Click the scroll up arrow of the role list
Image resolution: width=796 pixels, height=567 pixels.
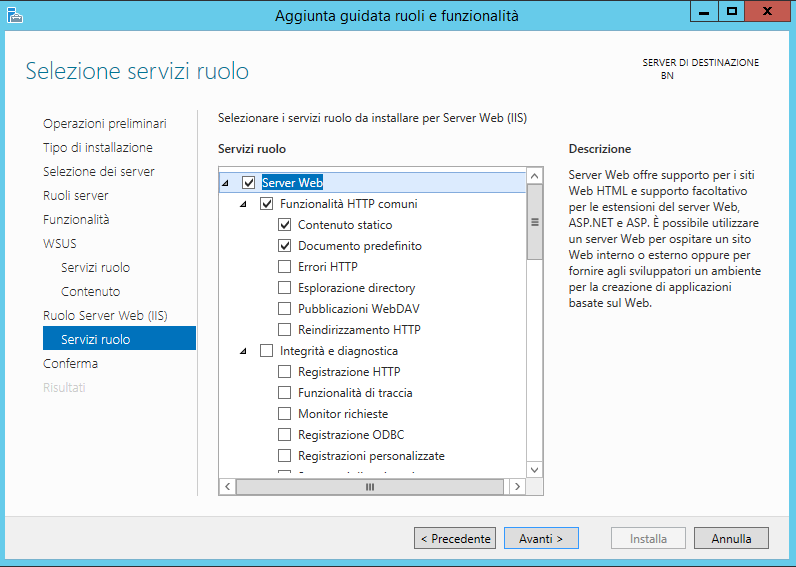534,176
